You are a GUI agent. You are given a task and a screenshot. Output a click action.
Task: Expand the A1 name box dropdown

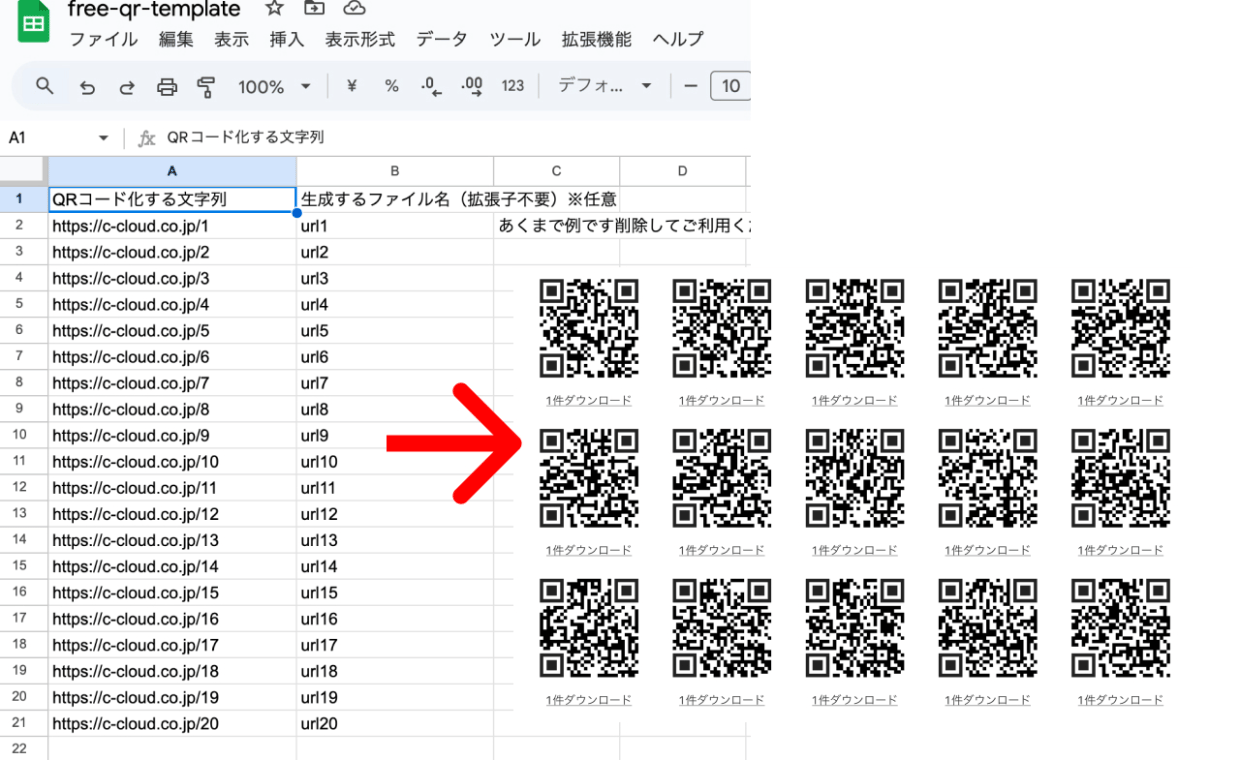103,138
